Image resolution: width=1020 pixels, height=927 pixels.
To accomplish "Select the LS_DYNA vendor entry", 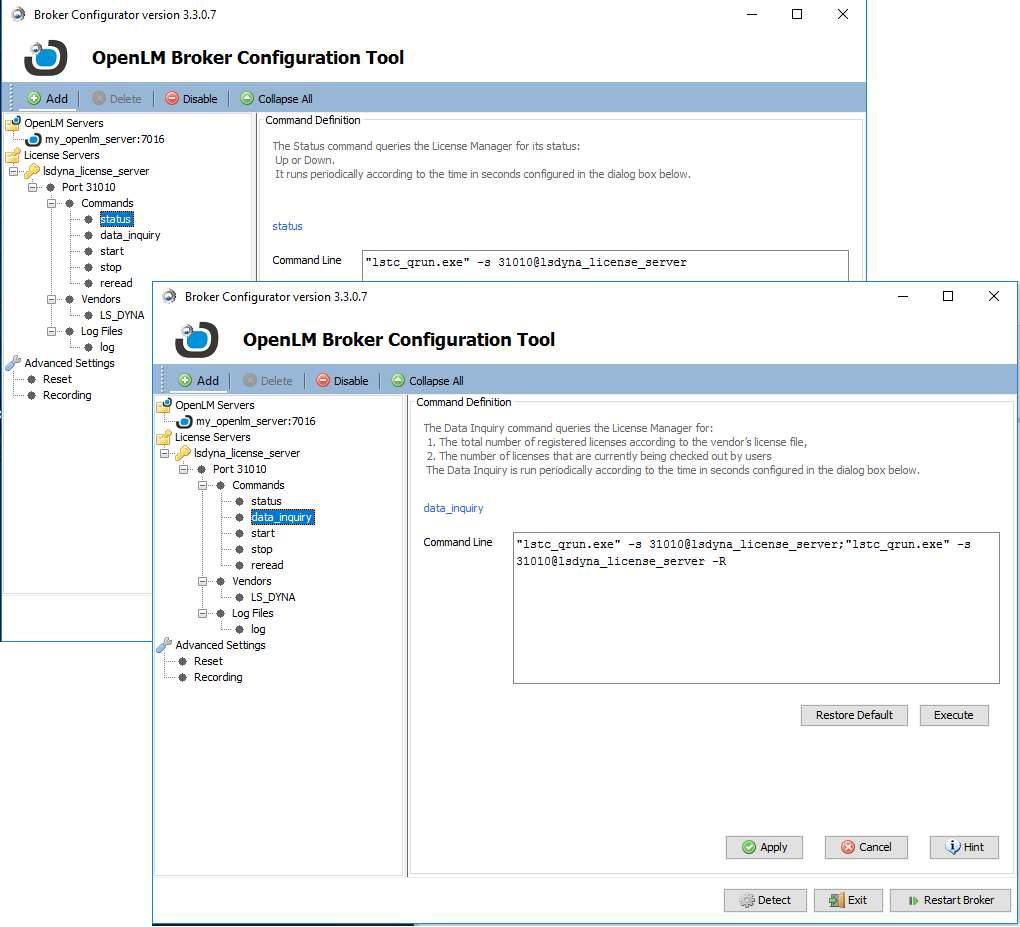I will point(275,597).
